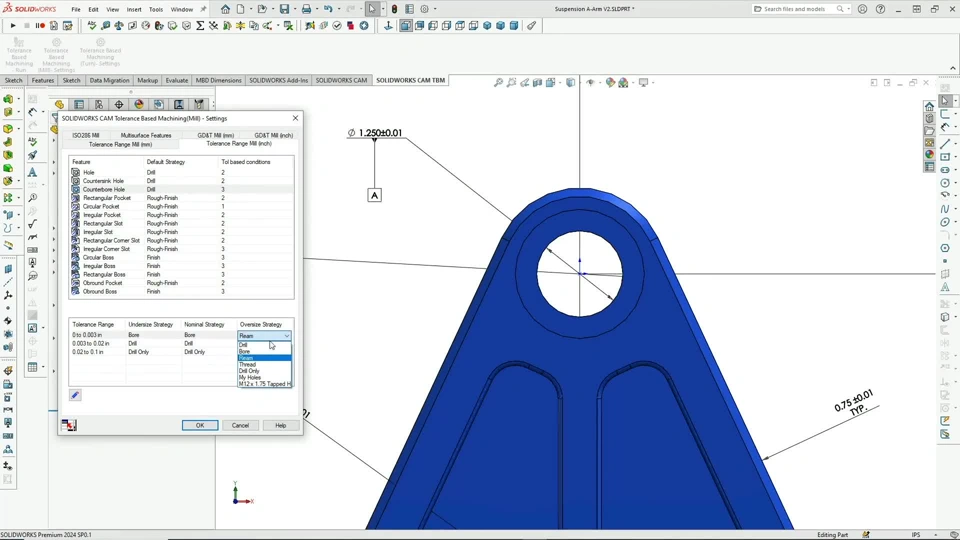Image resolution: width=960 pixels, height=540 pixels.
Task: Click the Sigma mass properties icon
Action: [200, 26]
